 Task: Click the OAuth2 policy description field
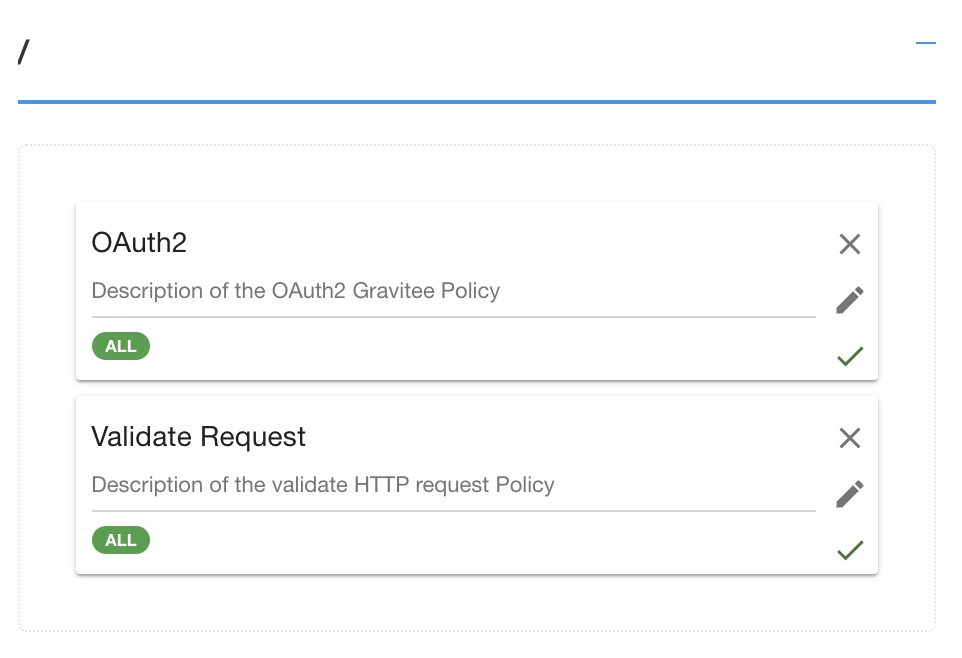453,291
